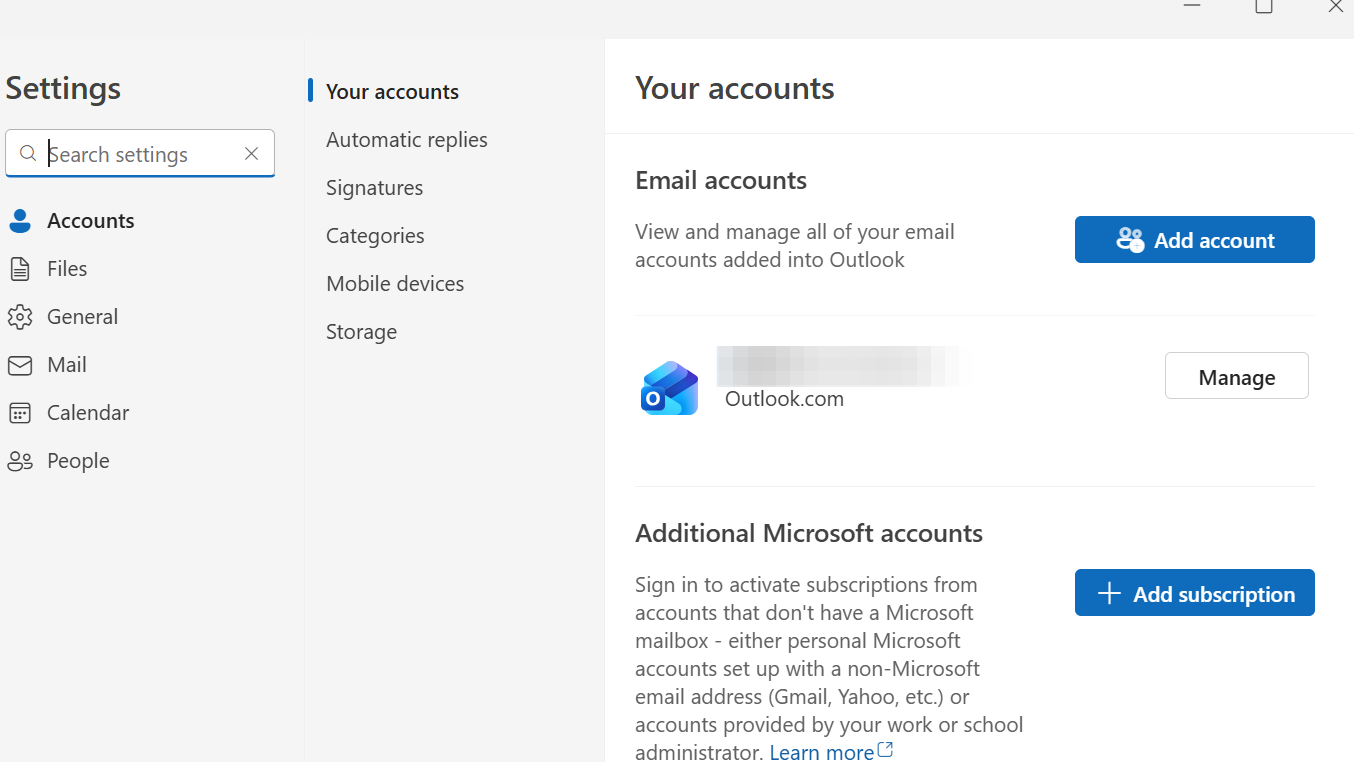This screenshot has width=1354, height=762.
Task: Click the Mail envelope icon
Action: [20, 365]
